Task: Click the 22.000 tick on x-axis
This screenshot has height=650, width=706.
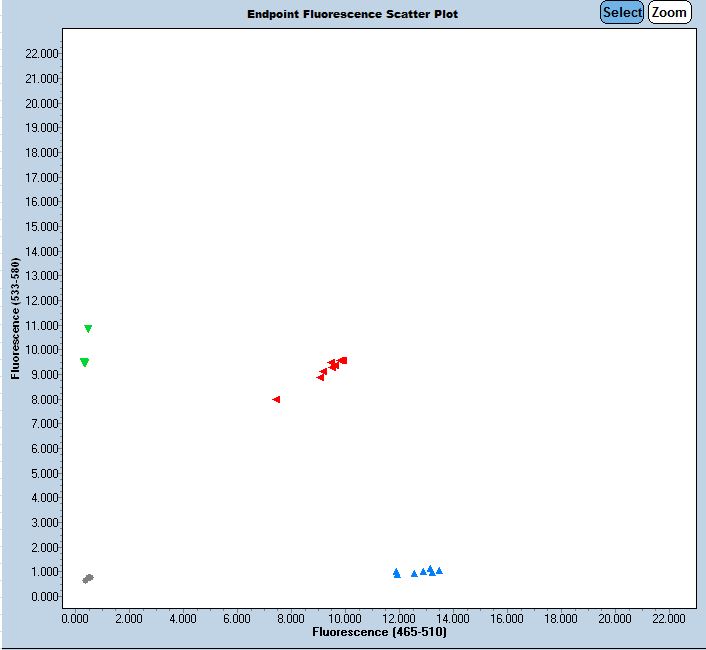Action: click(669, 619)
